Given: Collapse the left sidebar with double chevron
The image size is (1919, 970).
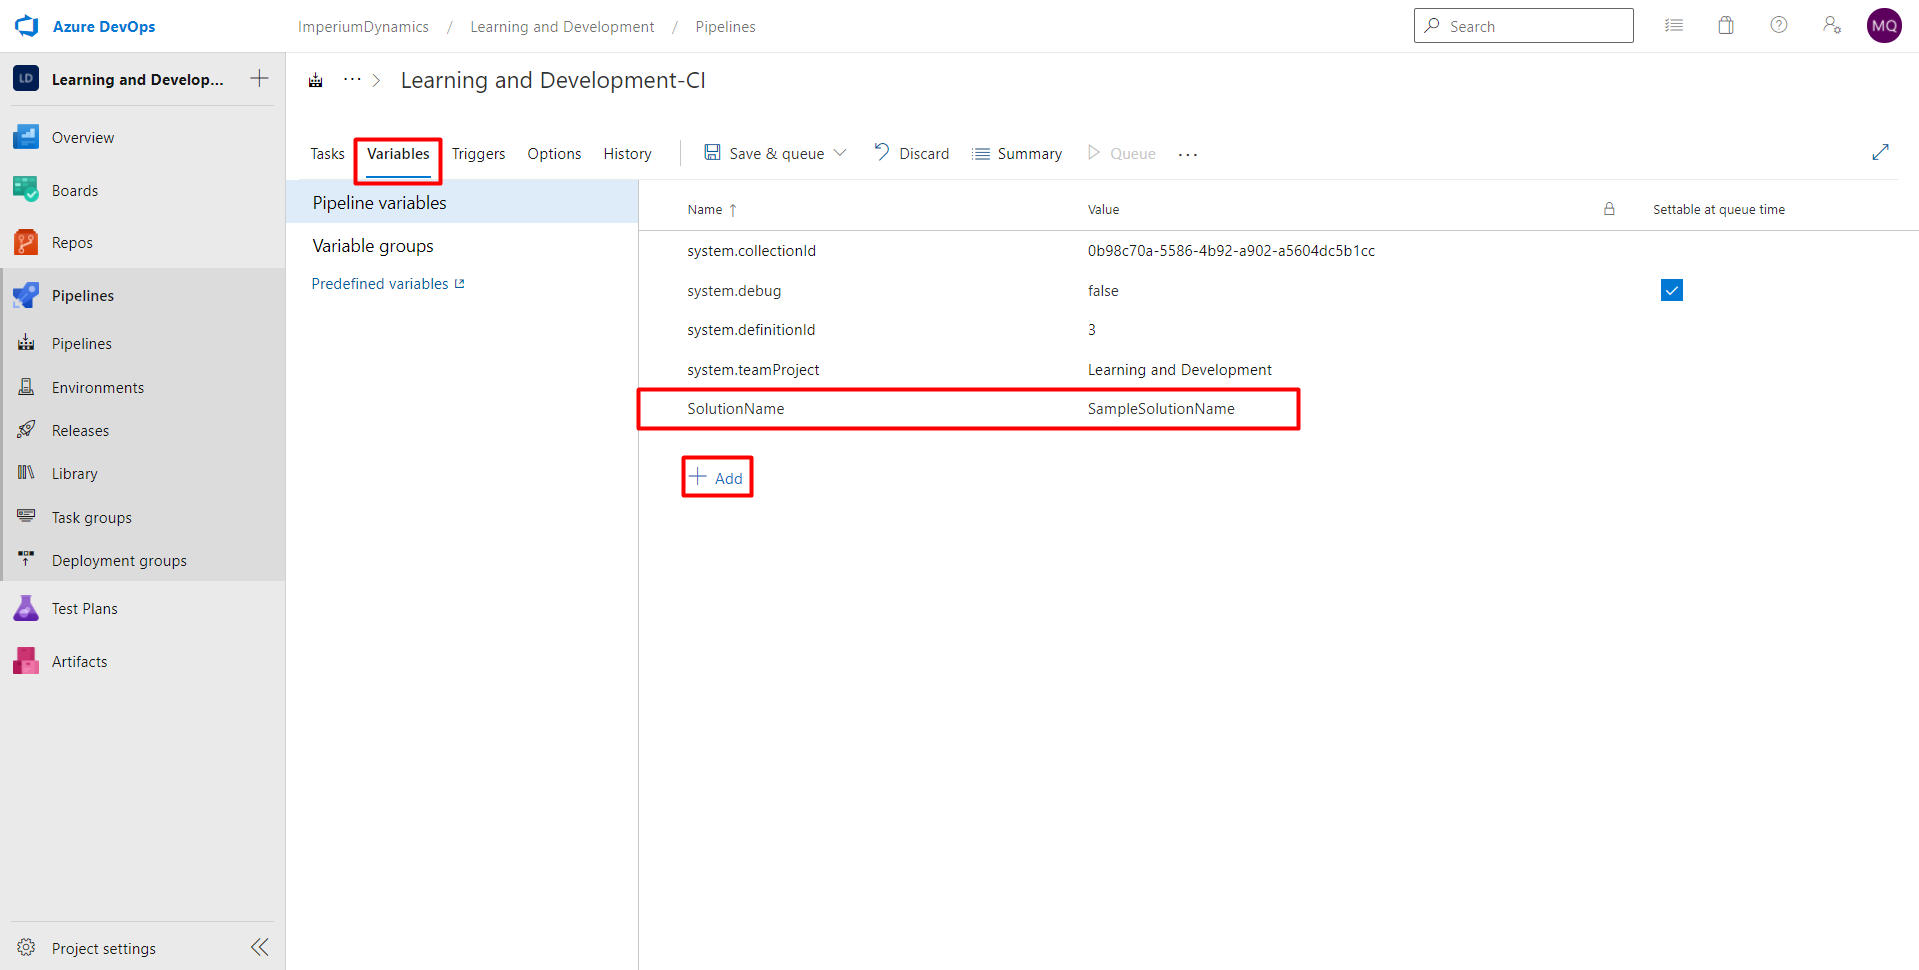Looking at the screenshot, I should click(x=259, y=947).
